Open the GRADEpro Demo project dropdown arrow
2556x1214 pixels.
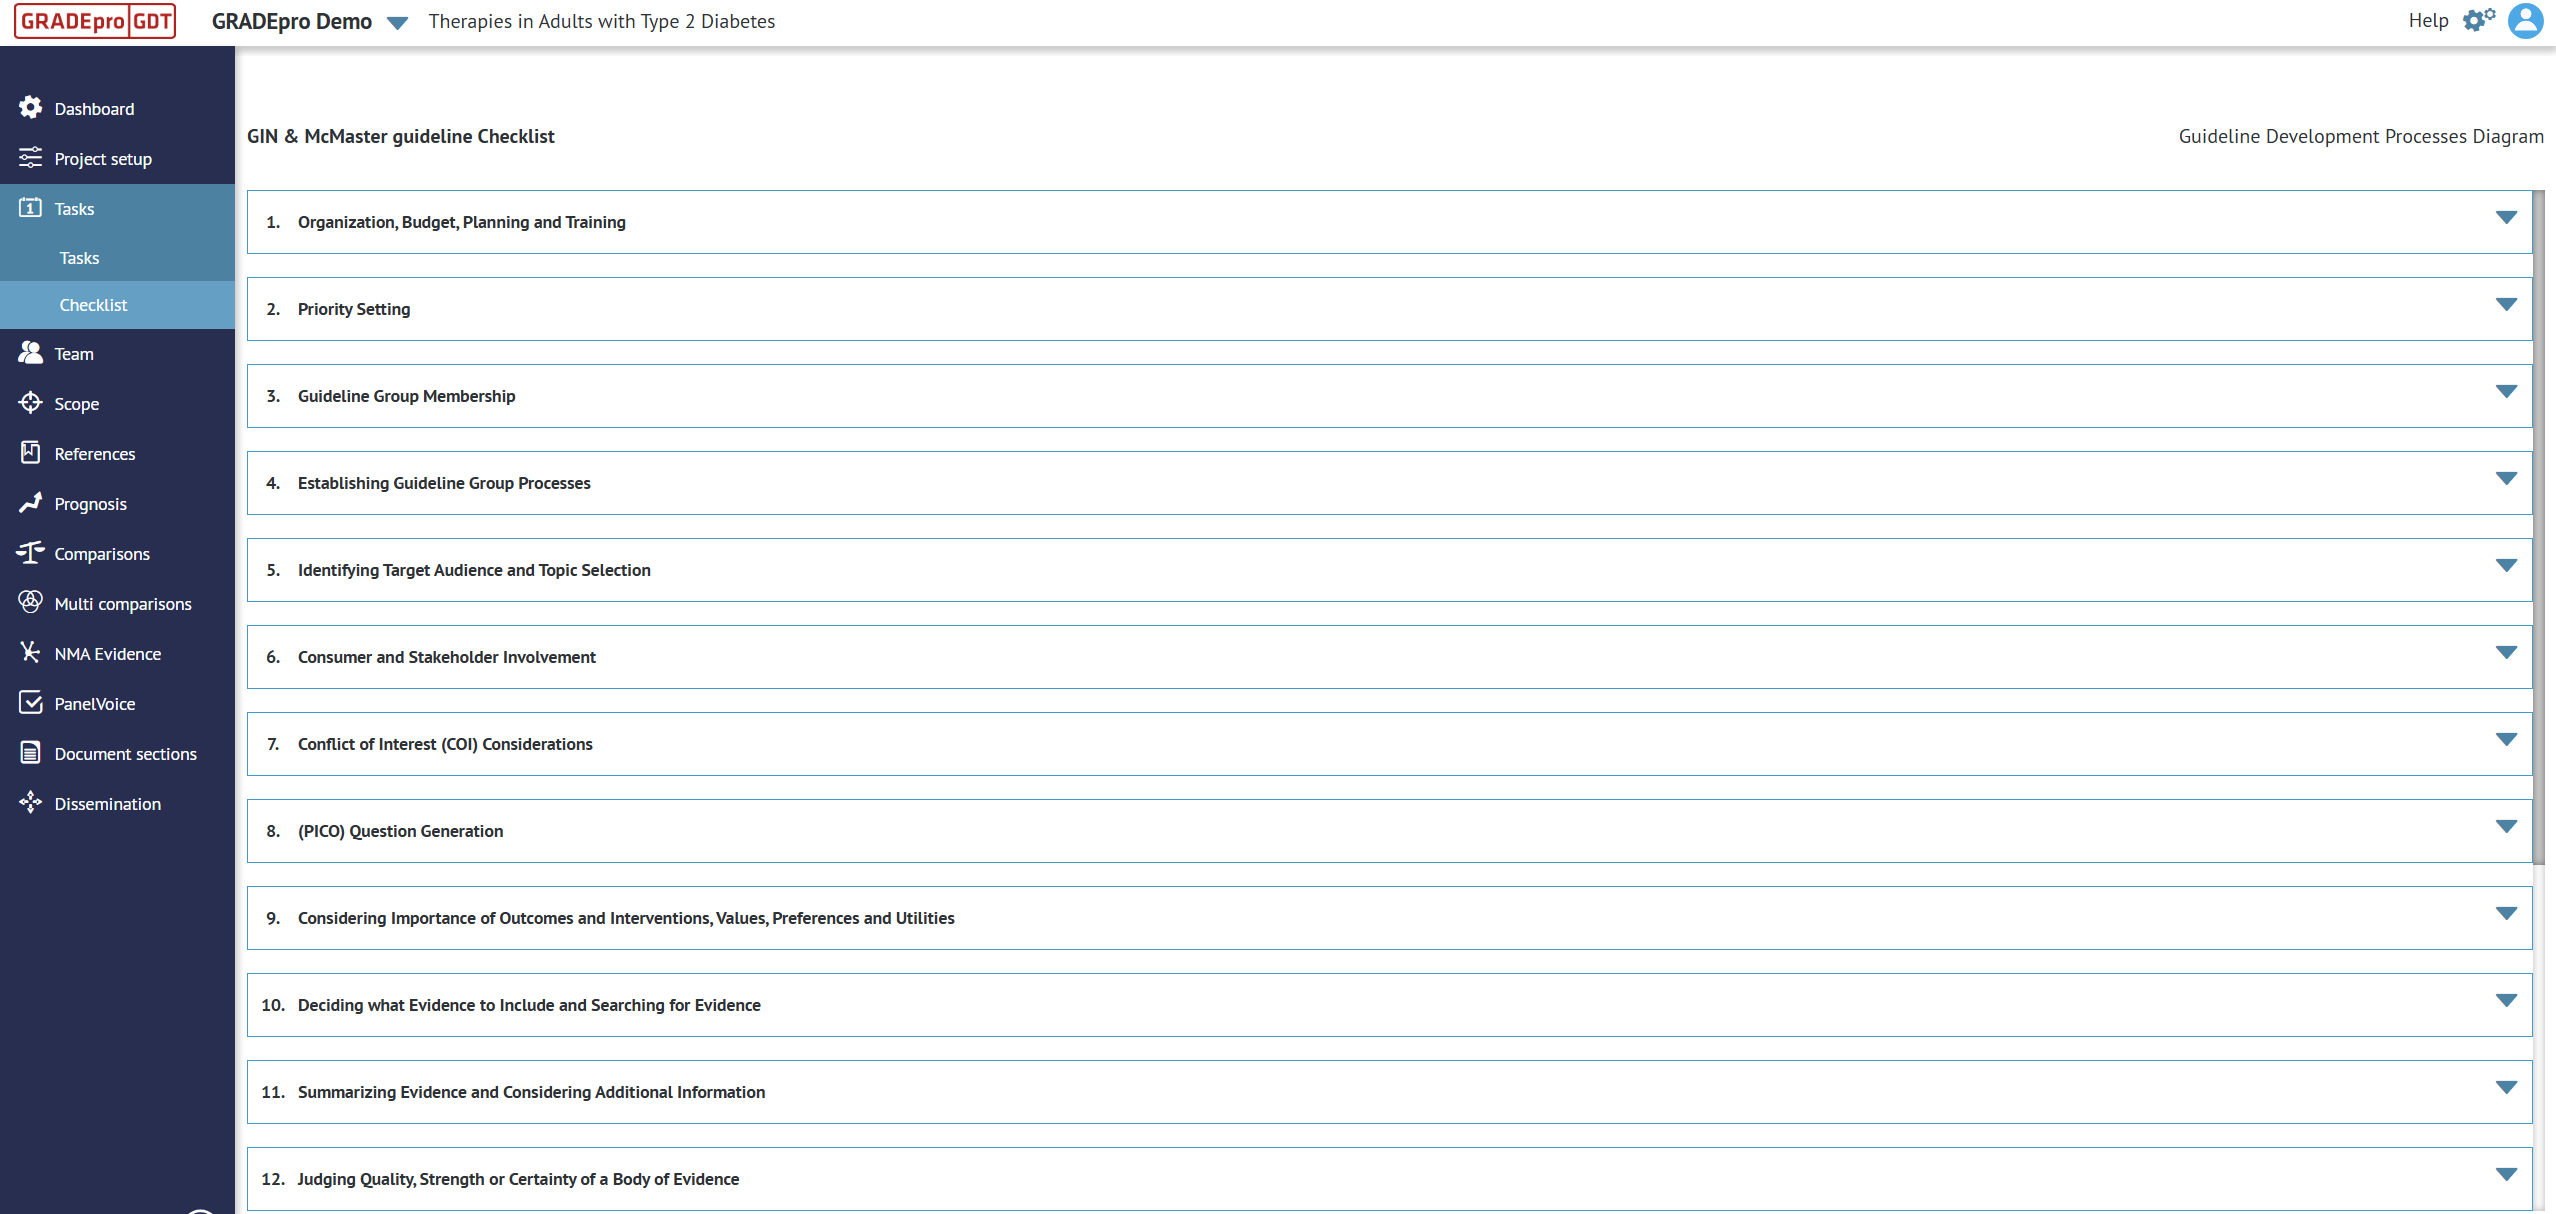pos(397,23)
